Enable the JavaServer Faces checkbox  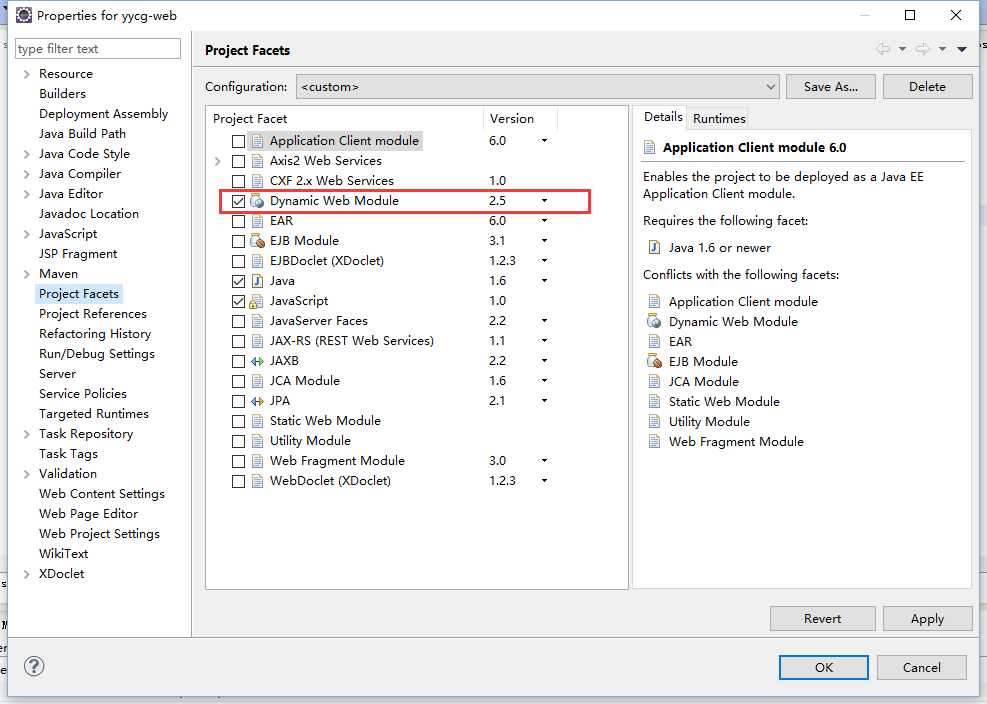coord(238,322)
